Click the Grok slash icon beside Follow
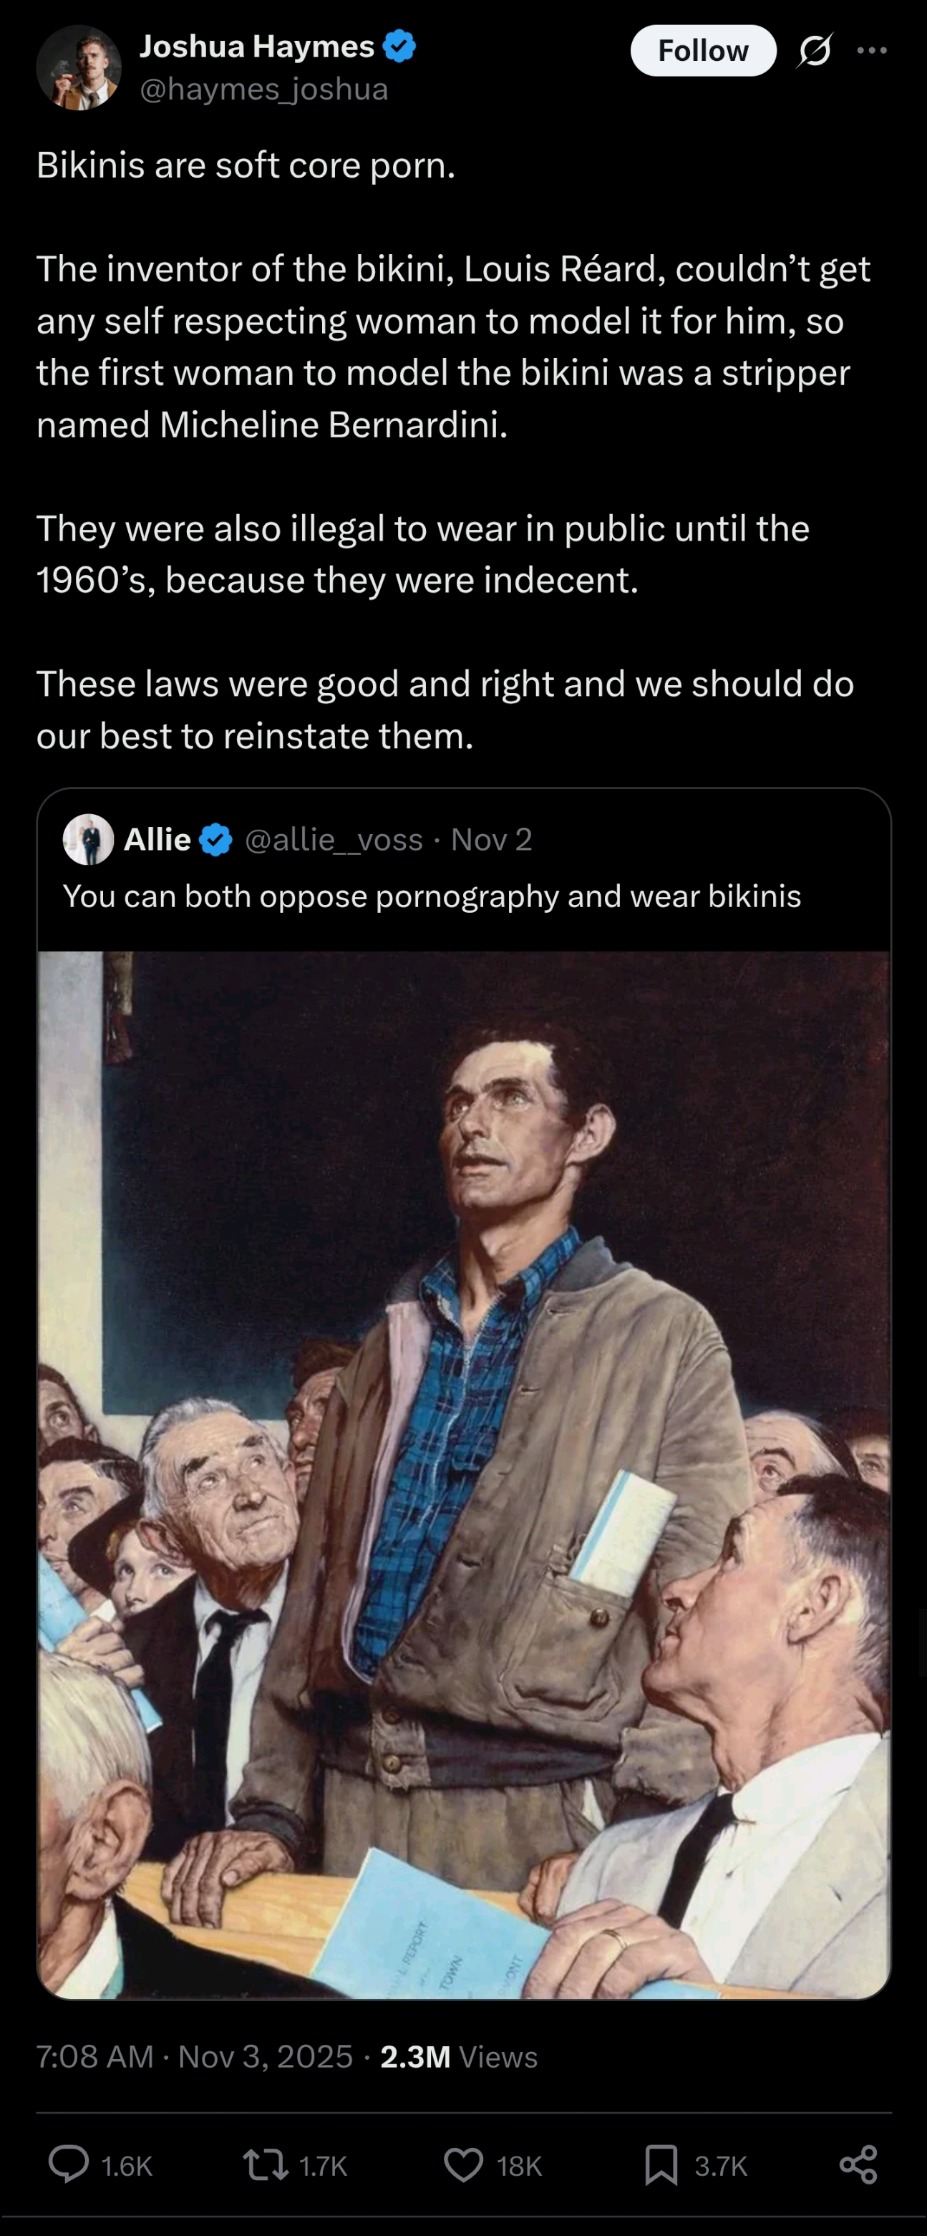The image size is (927, 2236). coord(814,51)
